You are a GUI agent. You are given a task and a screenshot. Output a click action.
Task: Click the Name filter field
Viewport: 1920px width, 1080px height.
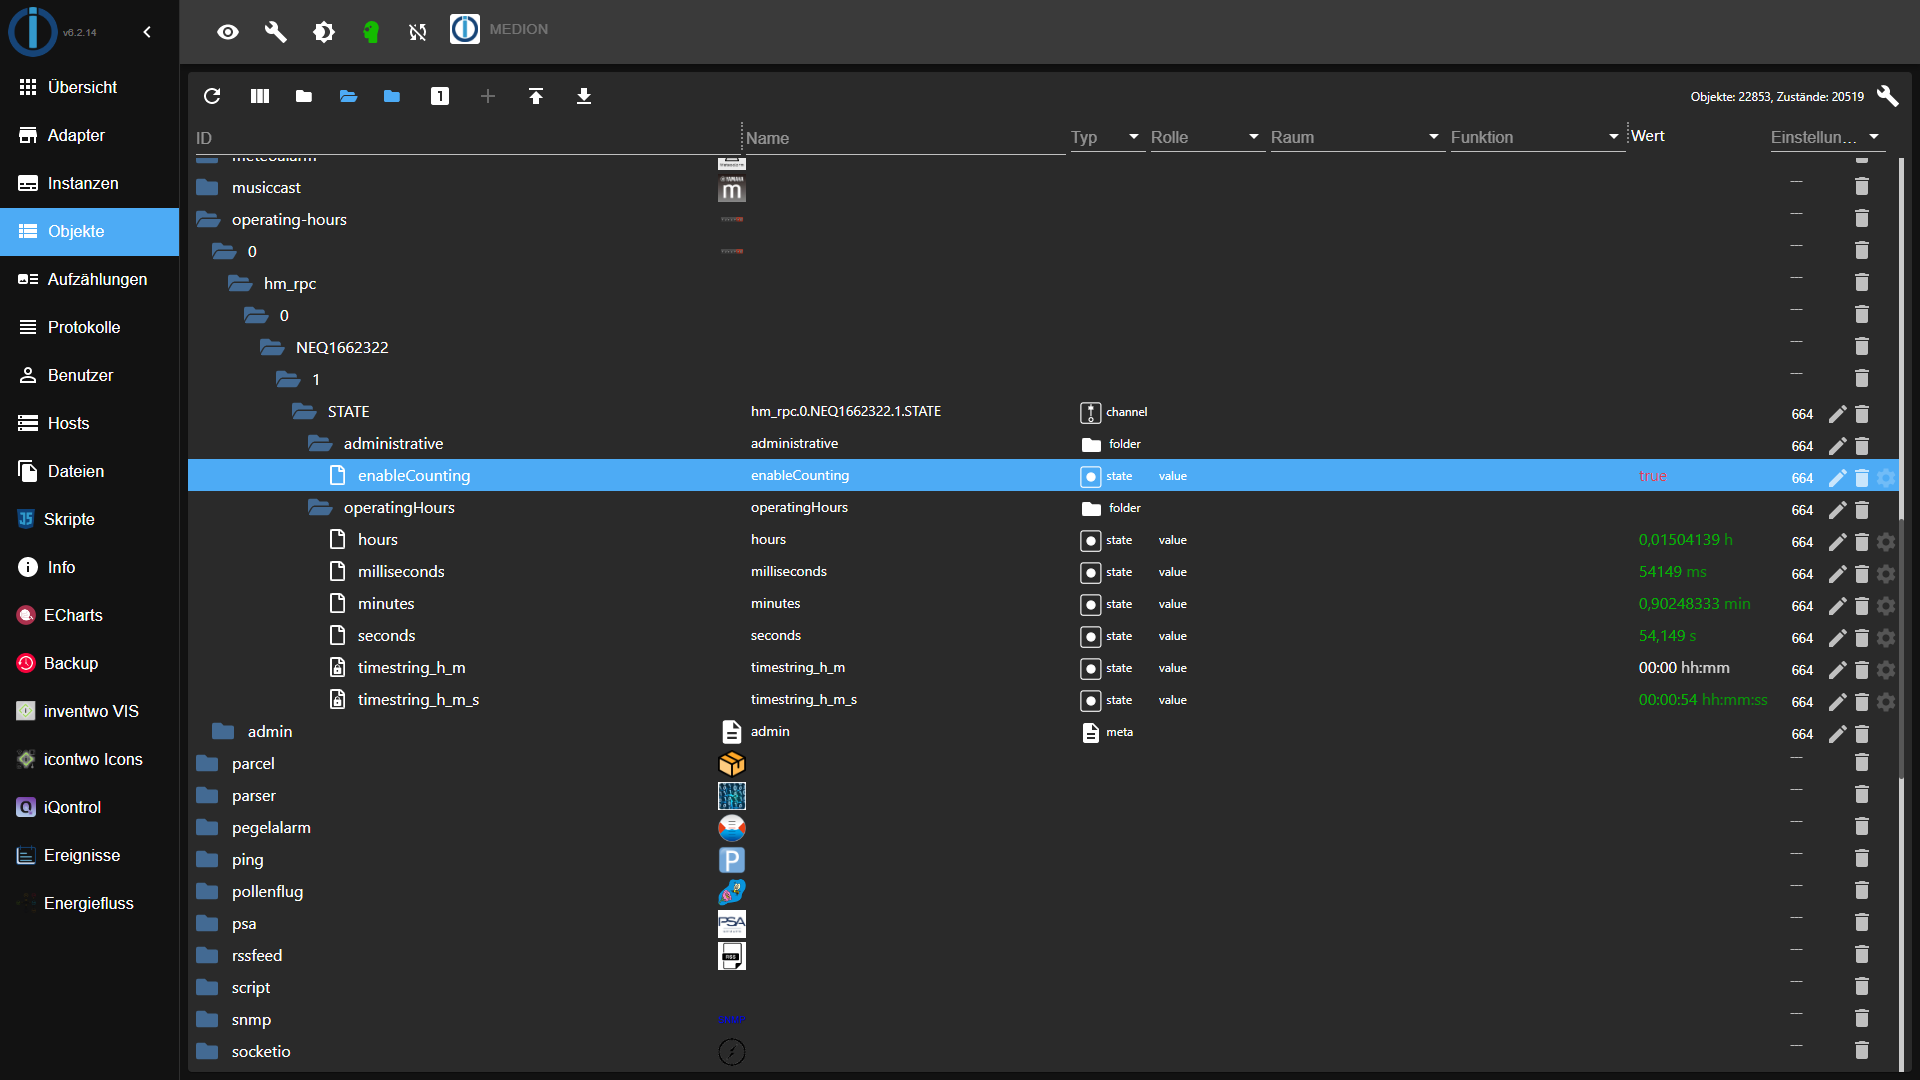pos(904,138)
